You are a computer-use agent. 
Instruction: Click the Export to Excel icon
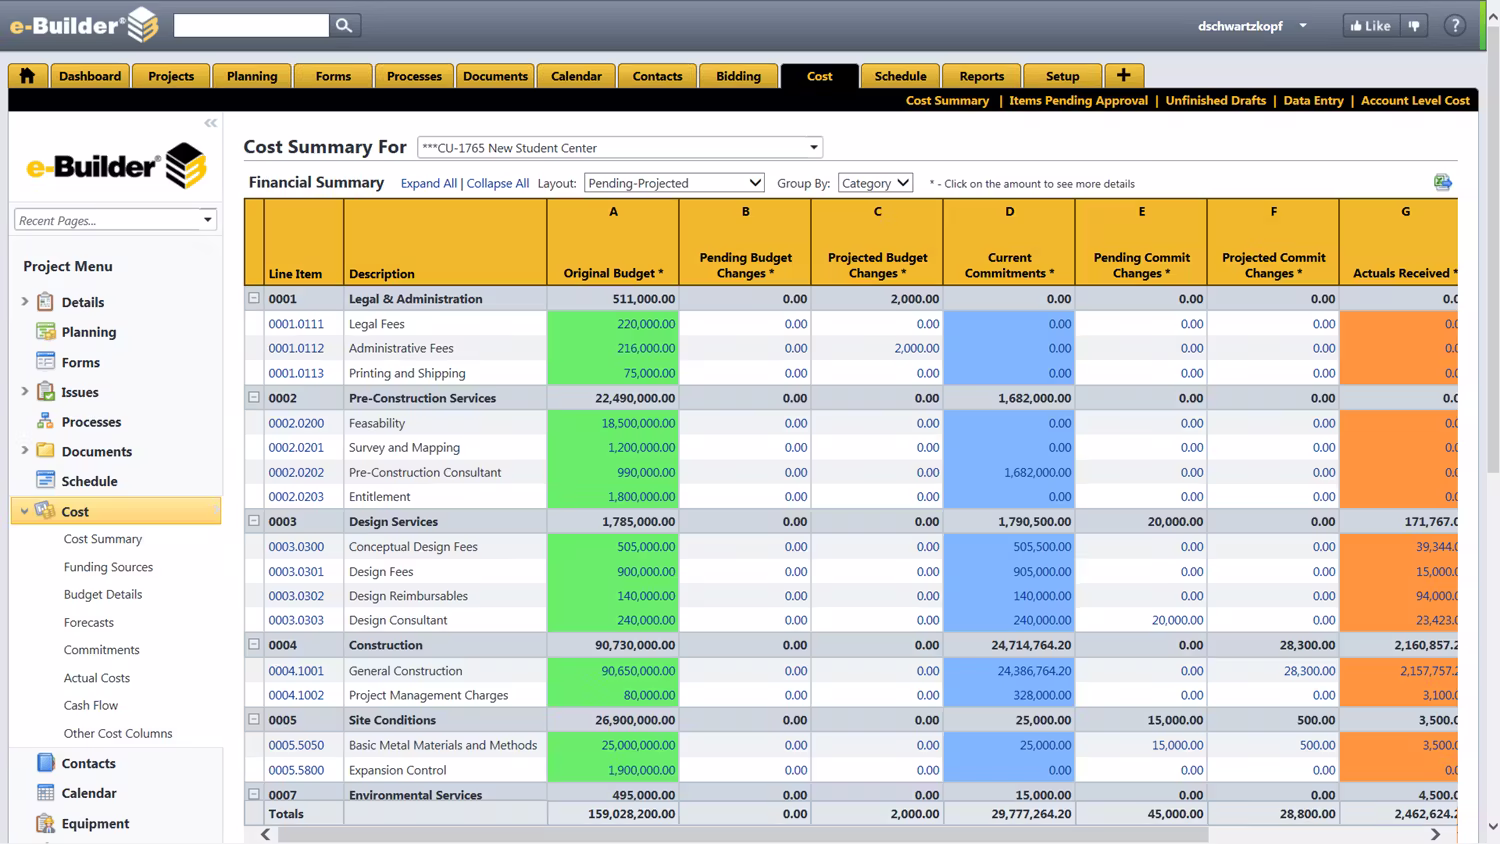click(x=1442, y=182)
